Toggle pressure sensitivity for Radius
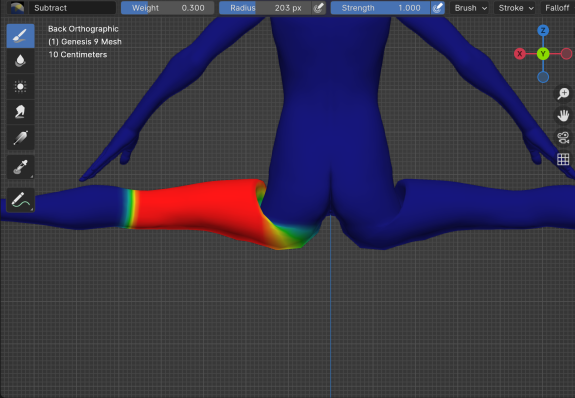 [x=319, y=8]
